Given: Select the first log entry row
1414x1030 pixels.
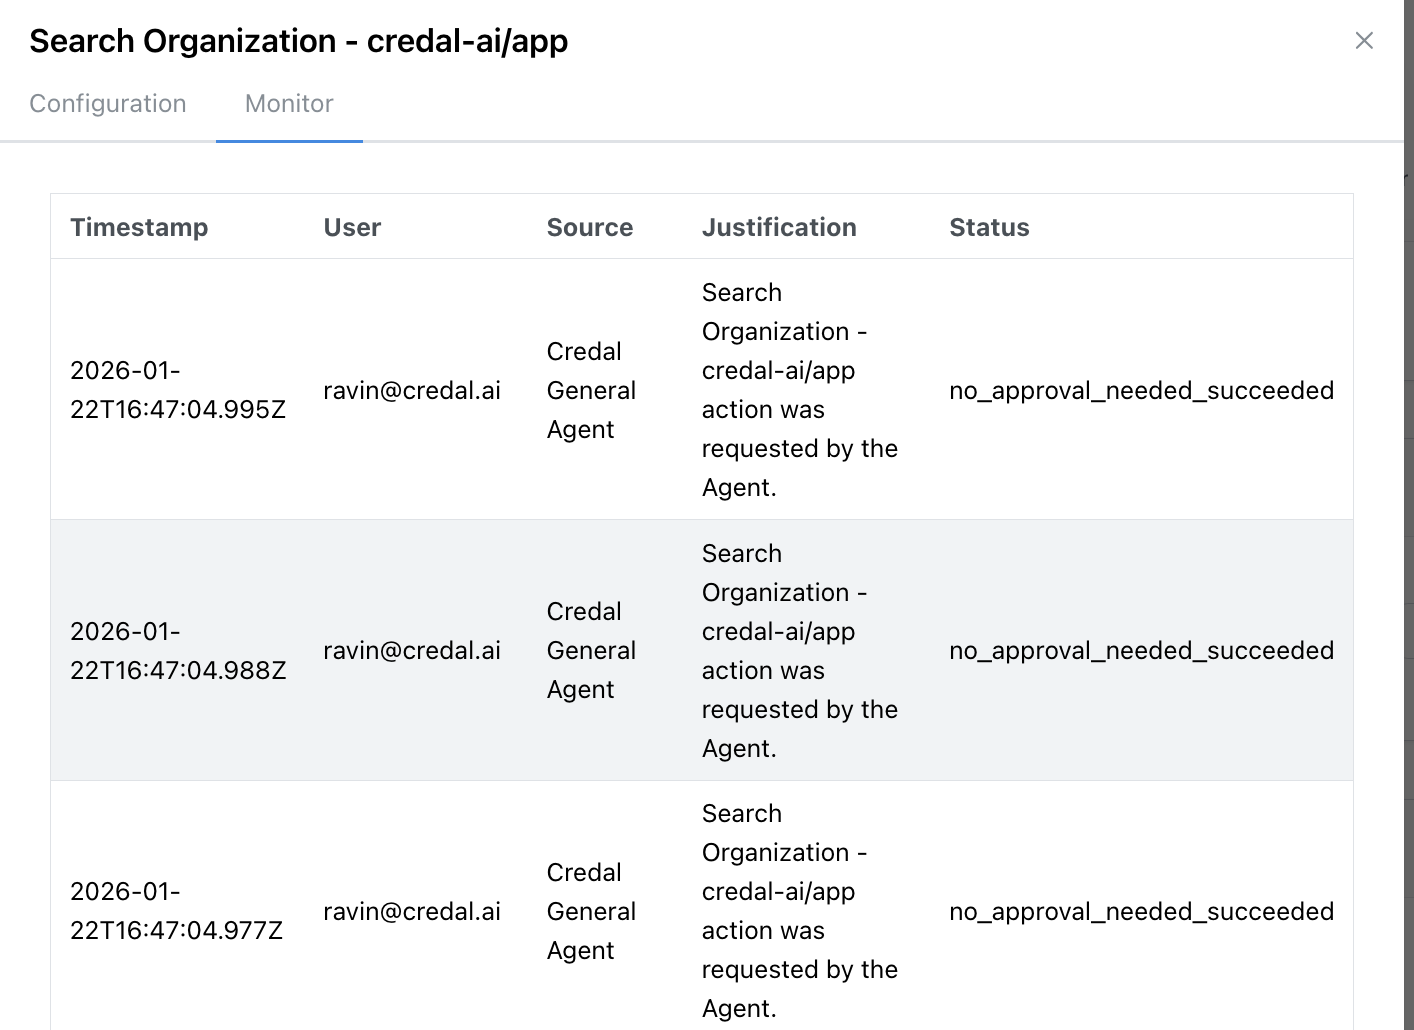Looking at the screenshot, I should tap(700, 390).
